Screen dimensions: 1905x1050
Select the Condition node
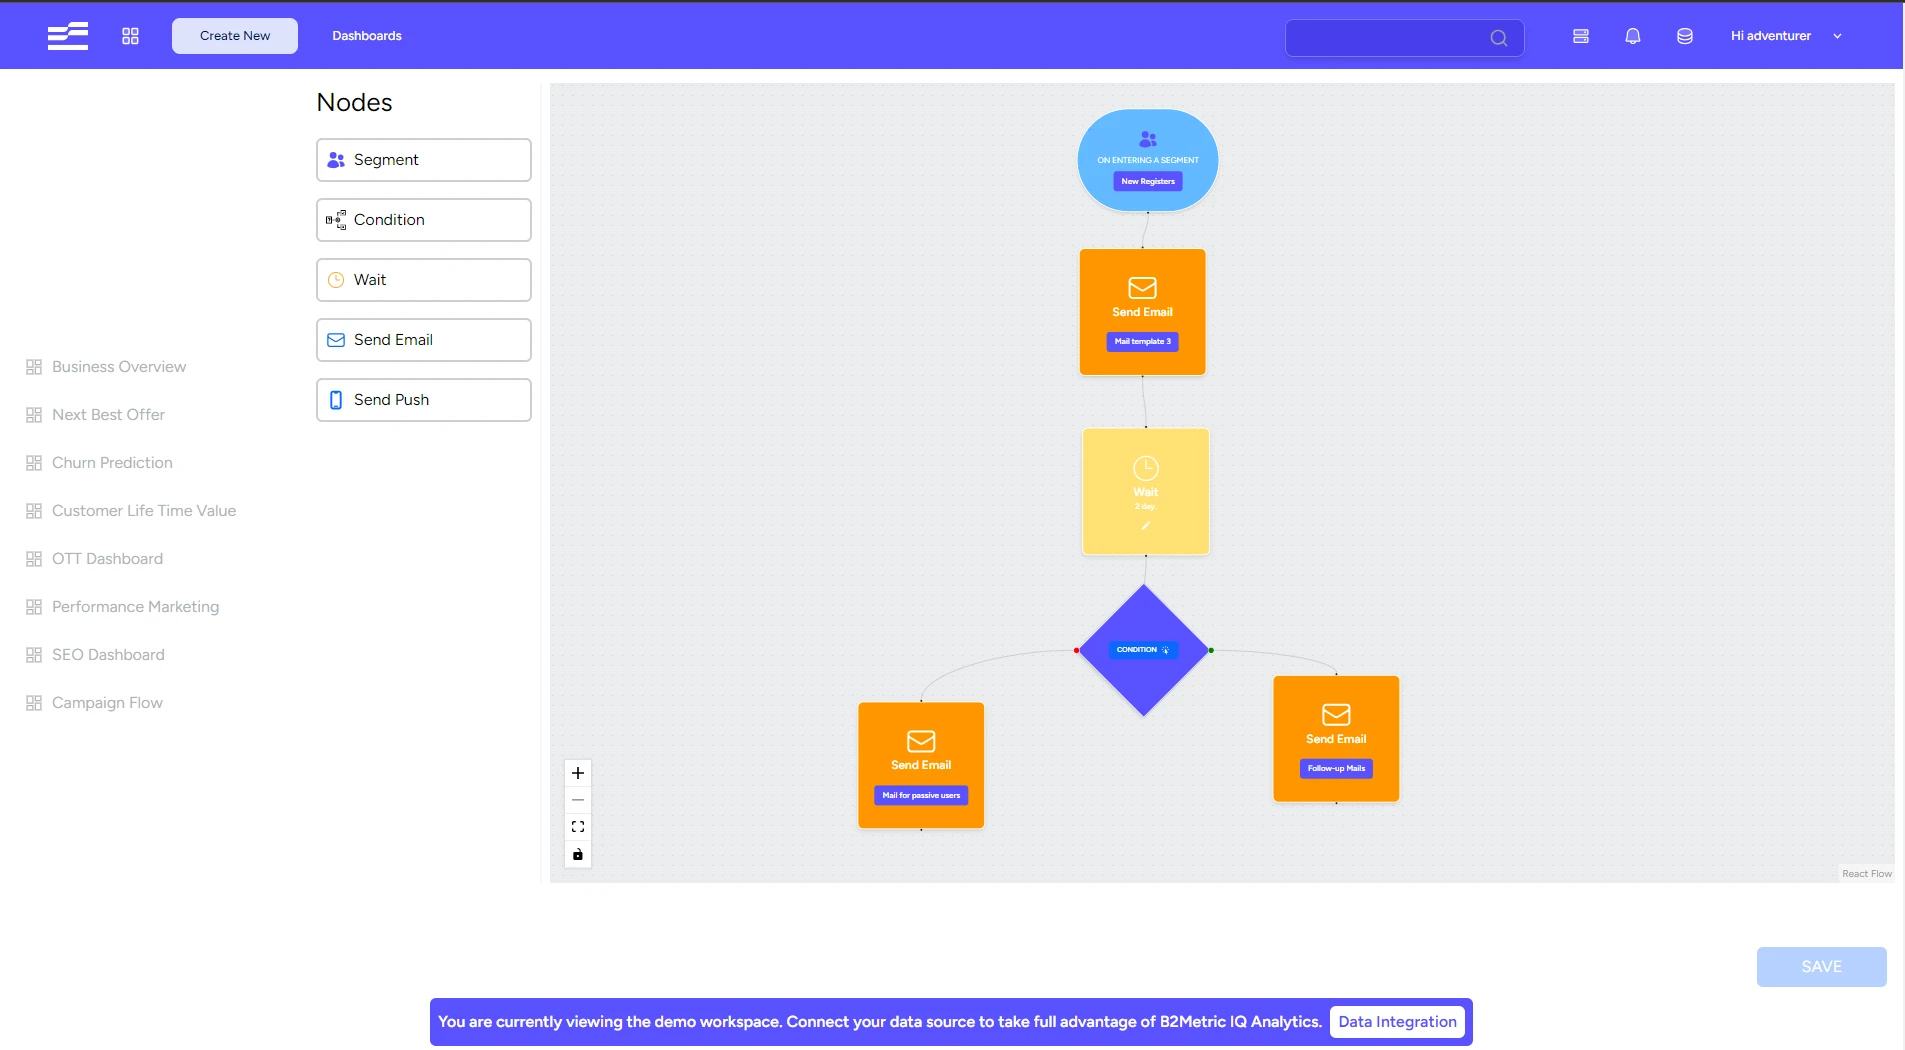424,220
